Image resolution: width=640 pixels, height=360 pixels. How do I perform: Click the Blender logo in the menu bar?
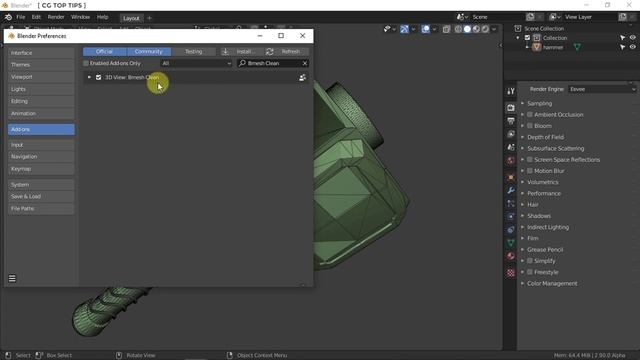tap(8, 17)
